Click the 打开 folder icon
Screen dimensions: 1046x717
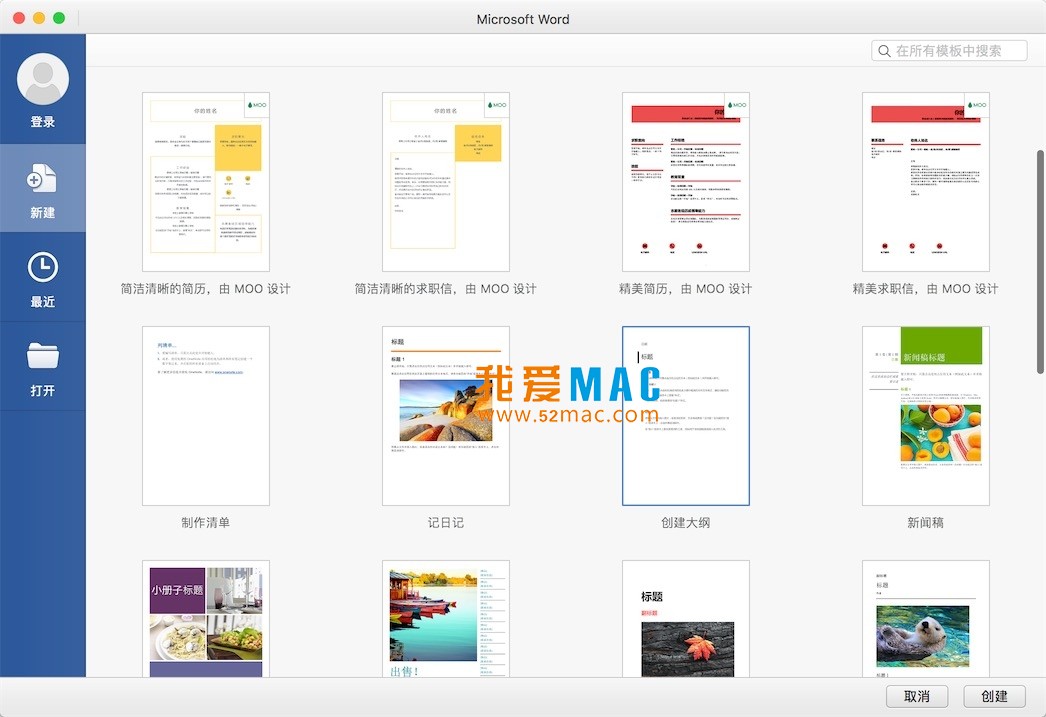(43, 356)
